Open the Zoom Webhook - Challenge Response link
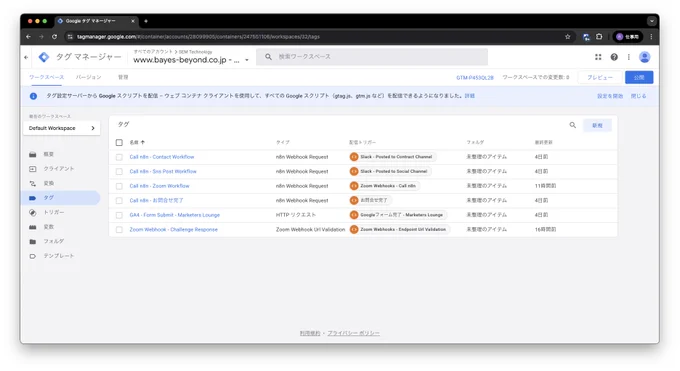 [173, 230]
